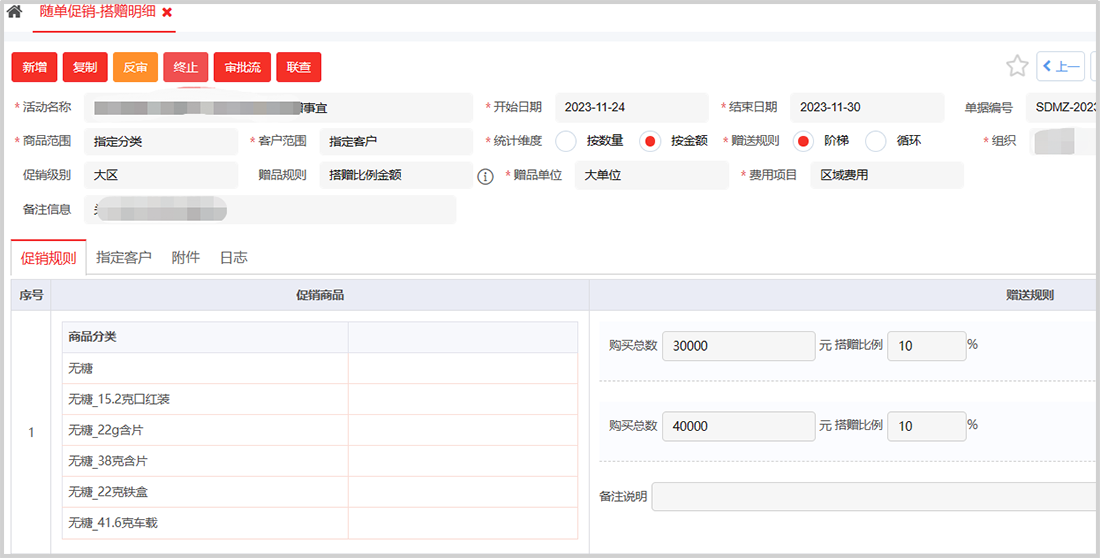
Task: Go to previous record with 上一 button
Action: click(x=1060, y=67)
